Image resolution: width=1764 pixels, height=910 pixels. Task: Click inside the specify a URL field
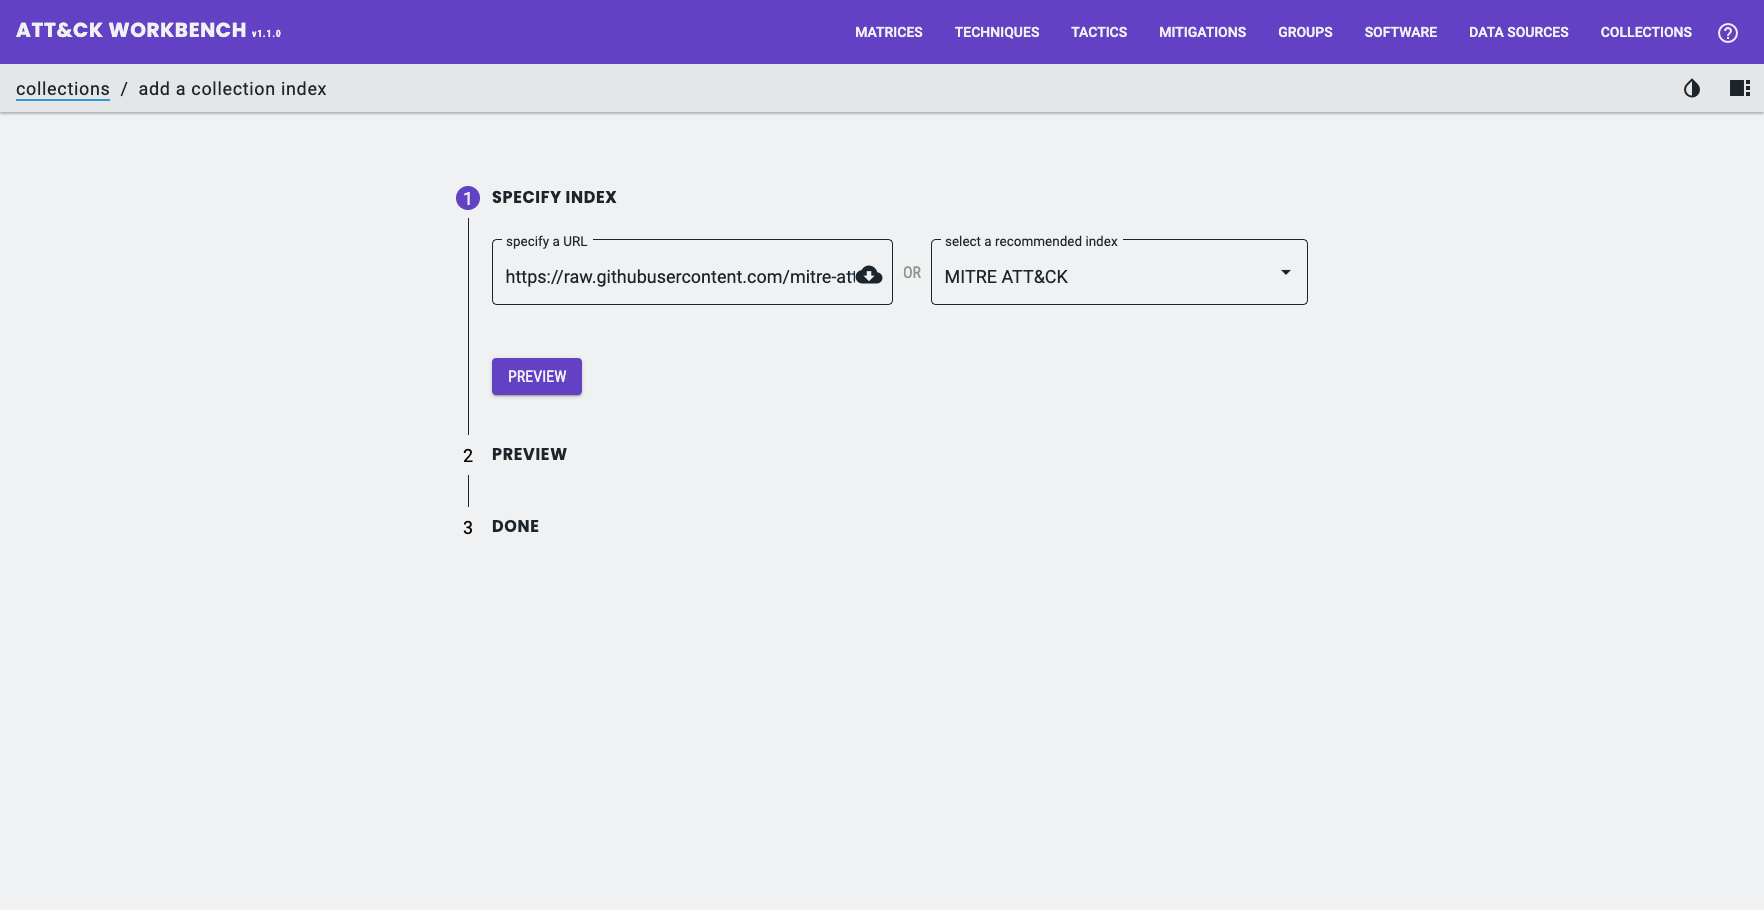pos(678,277)
